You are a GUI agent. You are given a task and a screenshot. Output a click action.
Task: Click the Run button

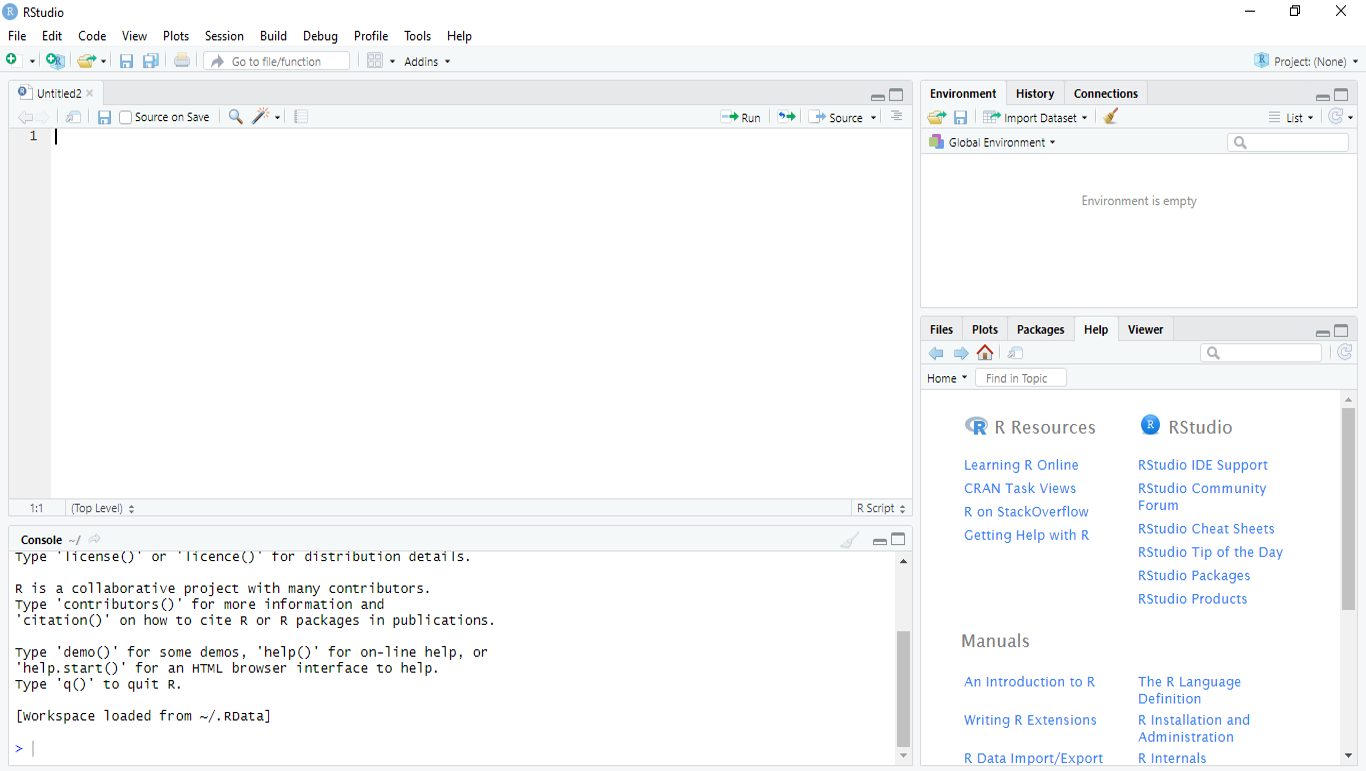click(741, 117)
